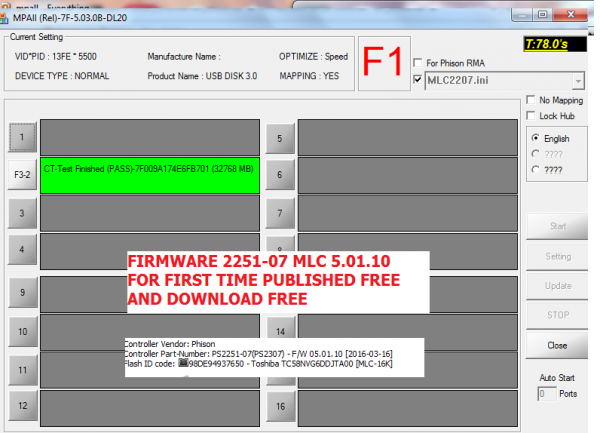The width and height of the screenshot is (600, 433).
Task: Click the gray status panel for port 16
Action: [408, 408]
